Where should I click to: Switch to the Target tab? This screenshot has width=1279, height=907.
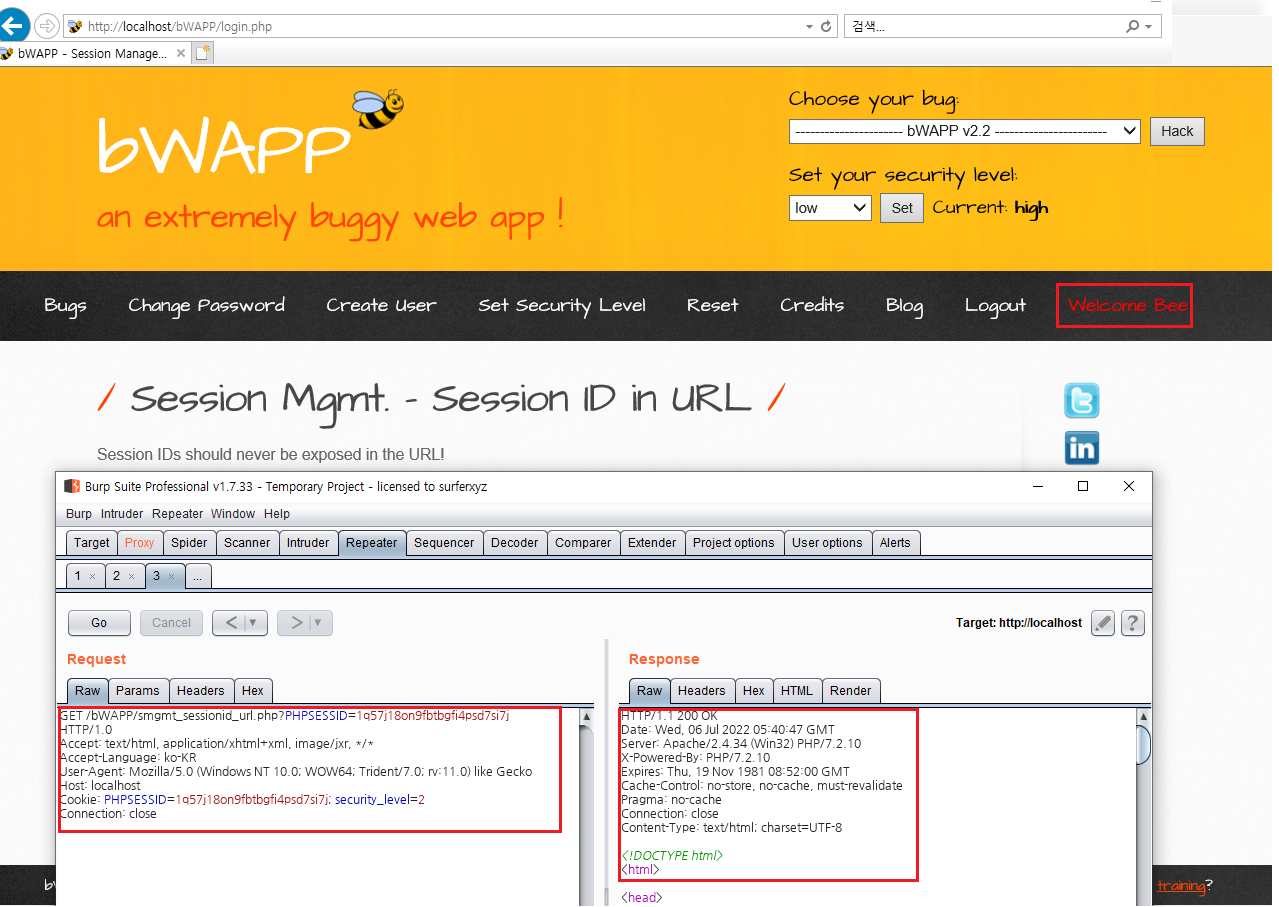pyautogui.click(x=92, y=543)
